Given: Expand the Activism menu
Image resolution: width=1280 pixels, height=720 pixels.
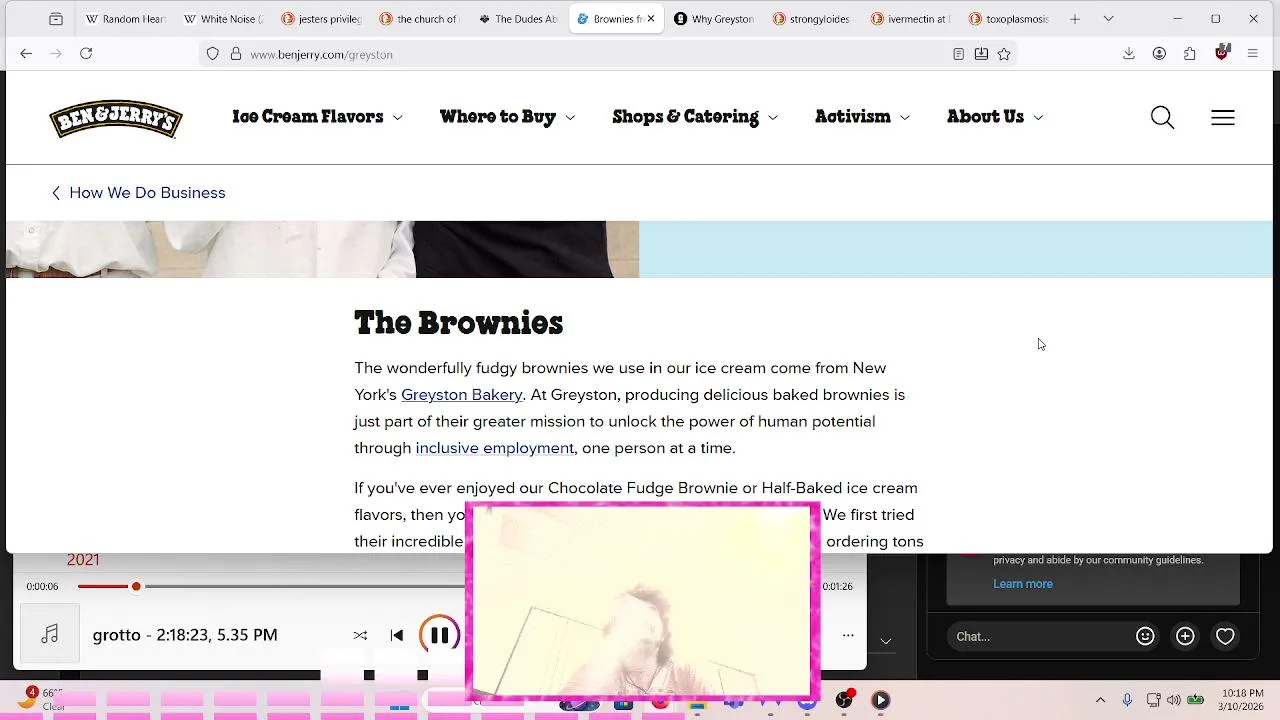Looking at the screenshot, I should click(x=862, y=117).
